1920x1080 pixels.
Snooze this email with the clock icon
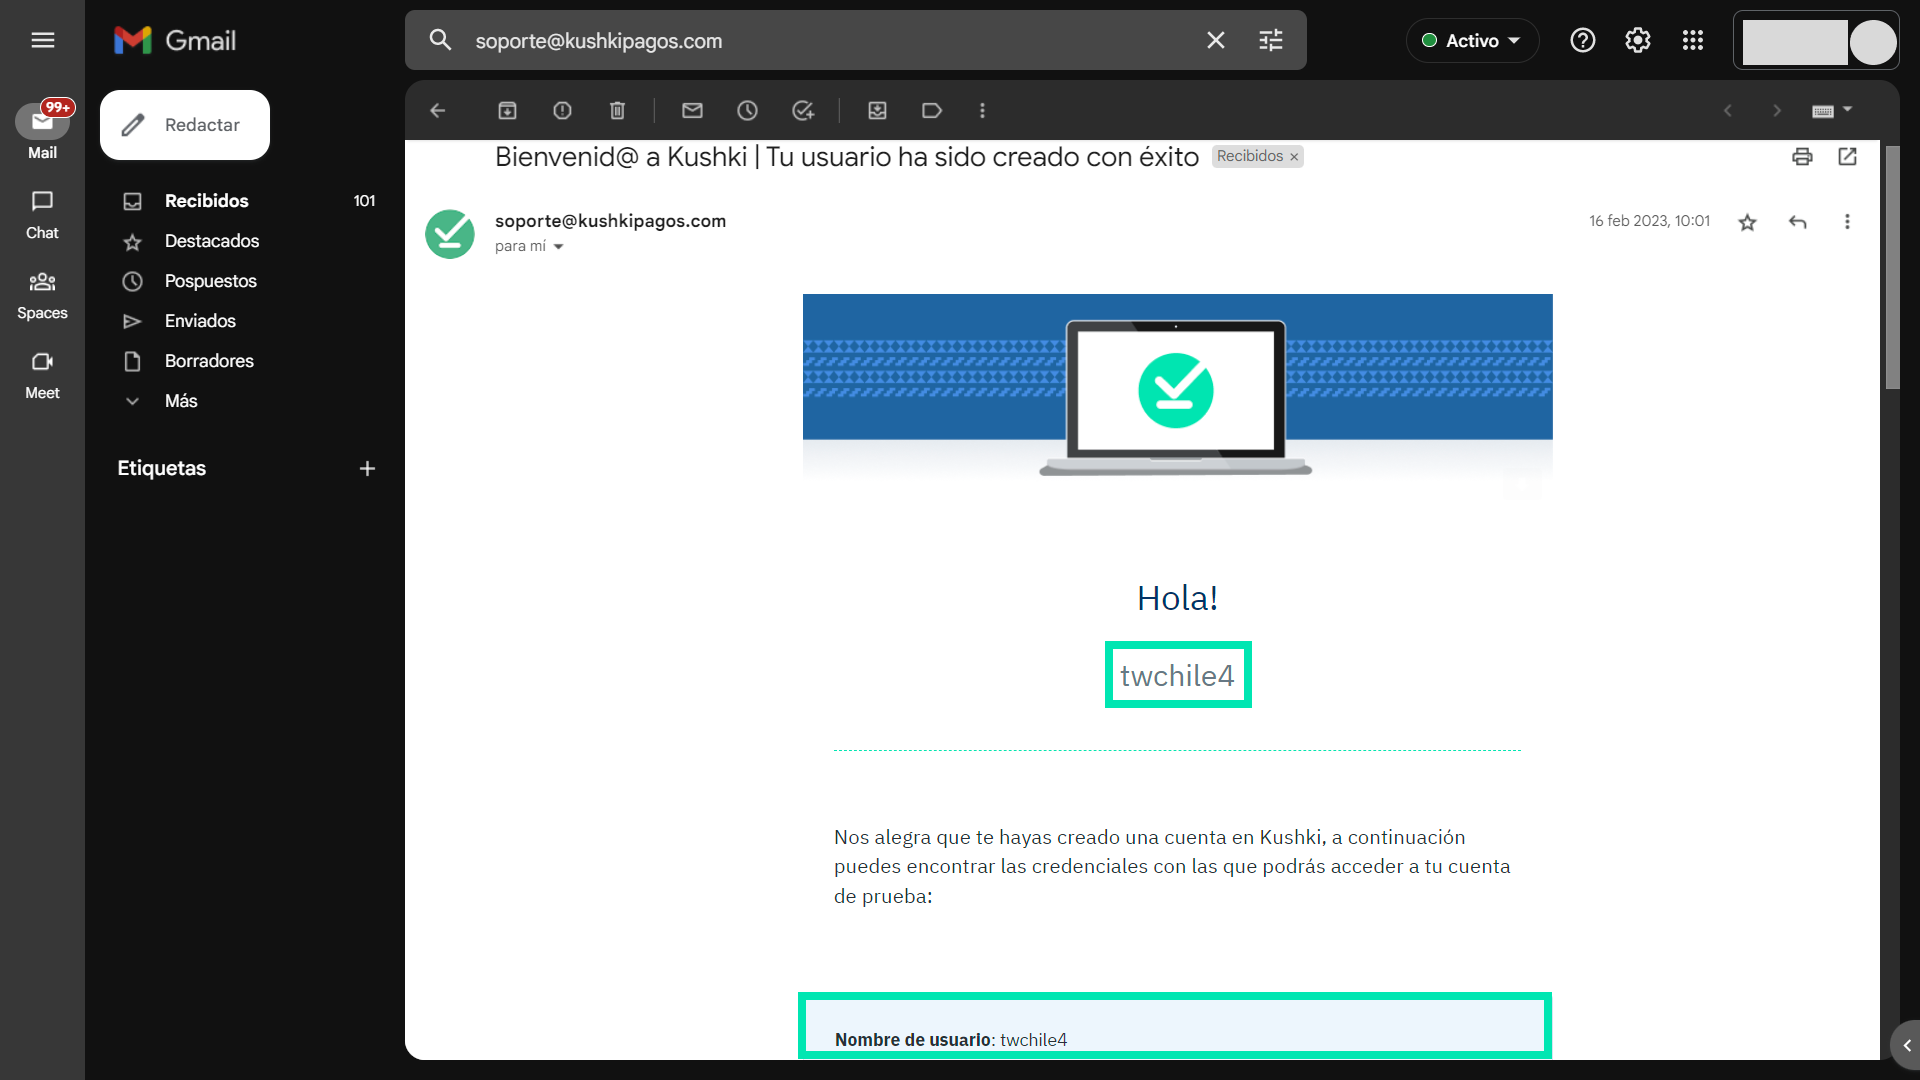coord(747,111)
